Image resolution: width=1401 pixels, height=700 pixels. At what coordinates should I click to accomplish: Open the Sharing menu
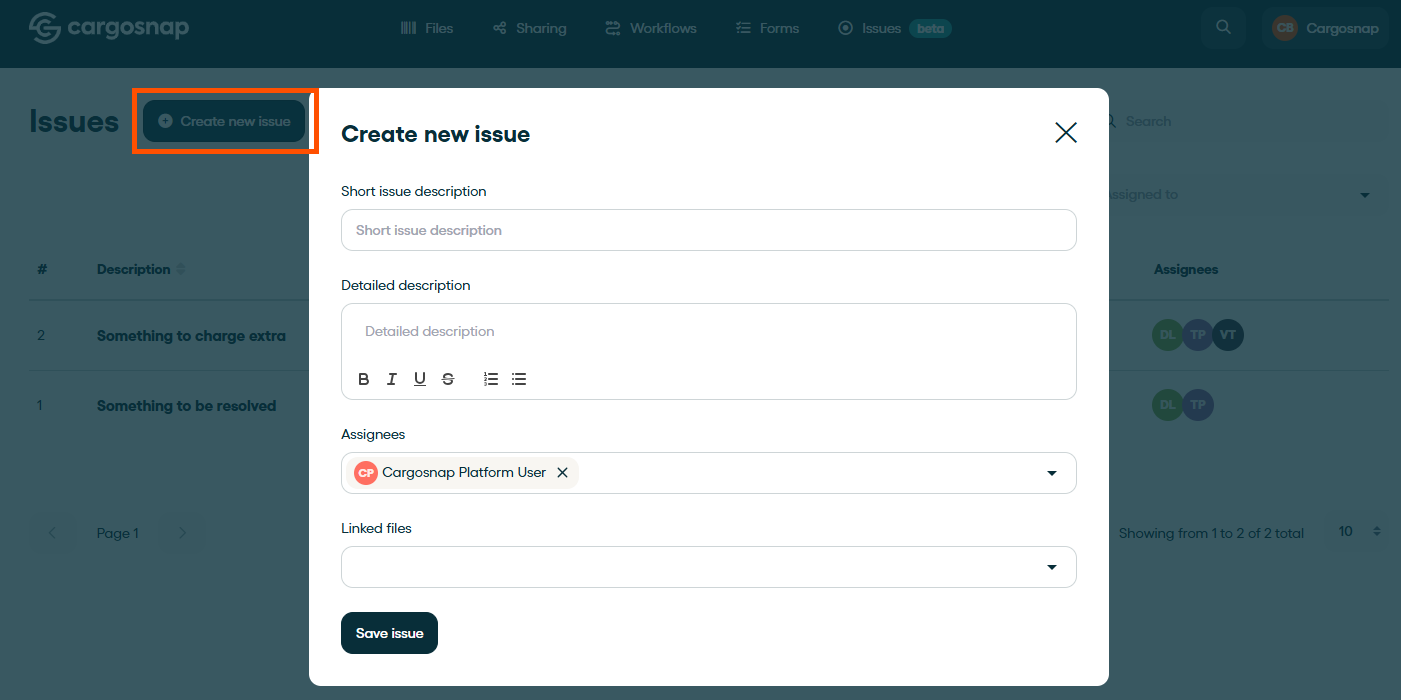coord(530,28)
